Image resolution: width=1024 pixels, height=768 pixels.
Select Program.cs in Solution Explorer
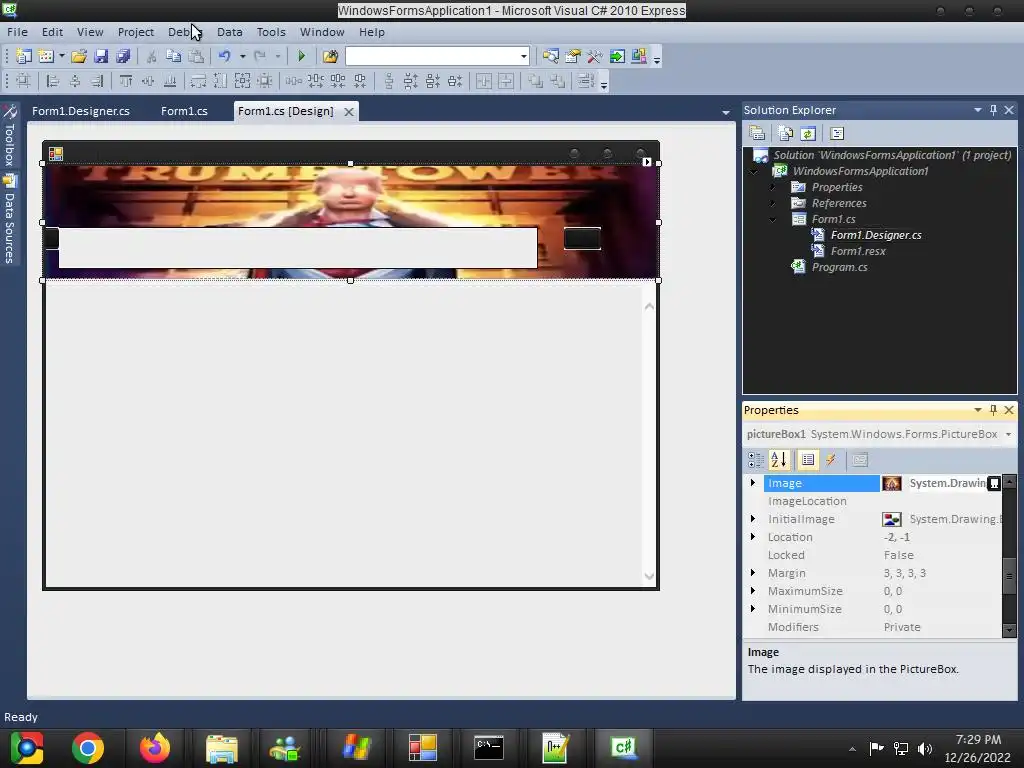tap(839, 267)
